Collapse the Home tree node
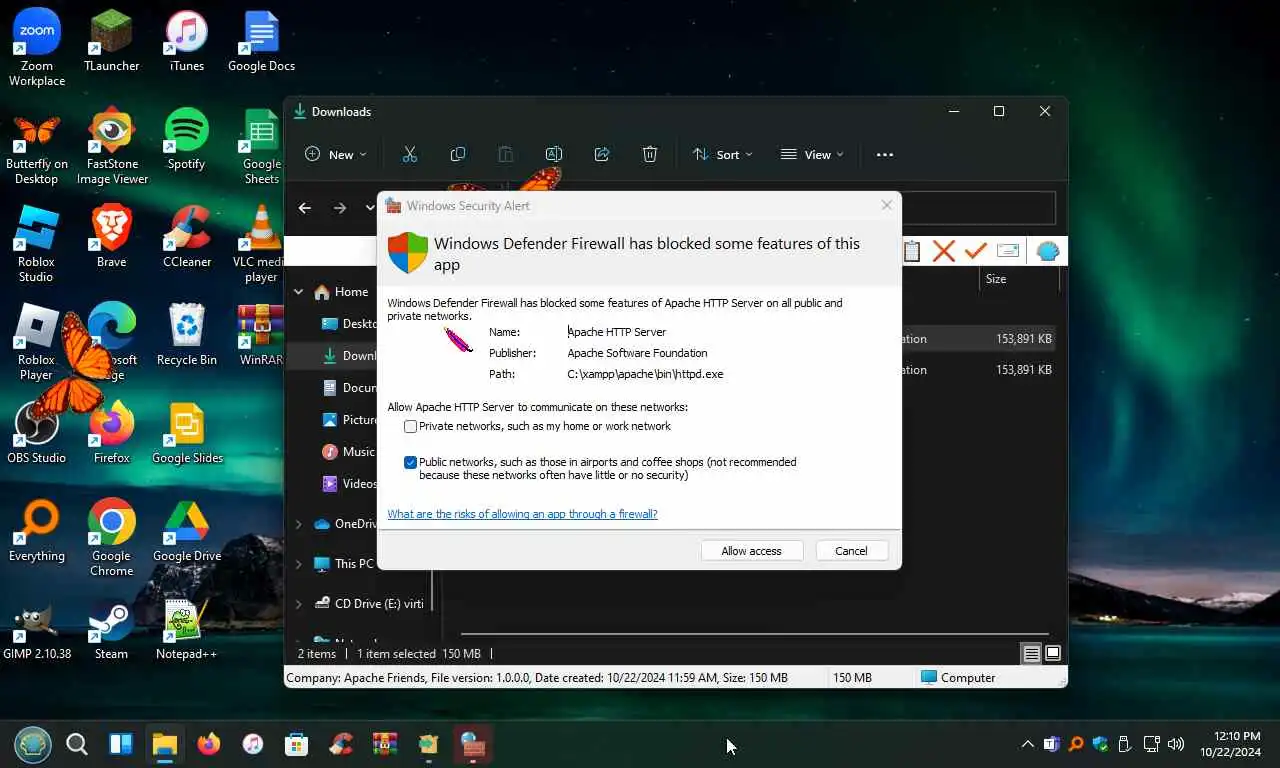1280x768 pixels. [x=298, y=292]
